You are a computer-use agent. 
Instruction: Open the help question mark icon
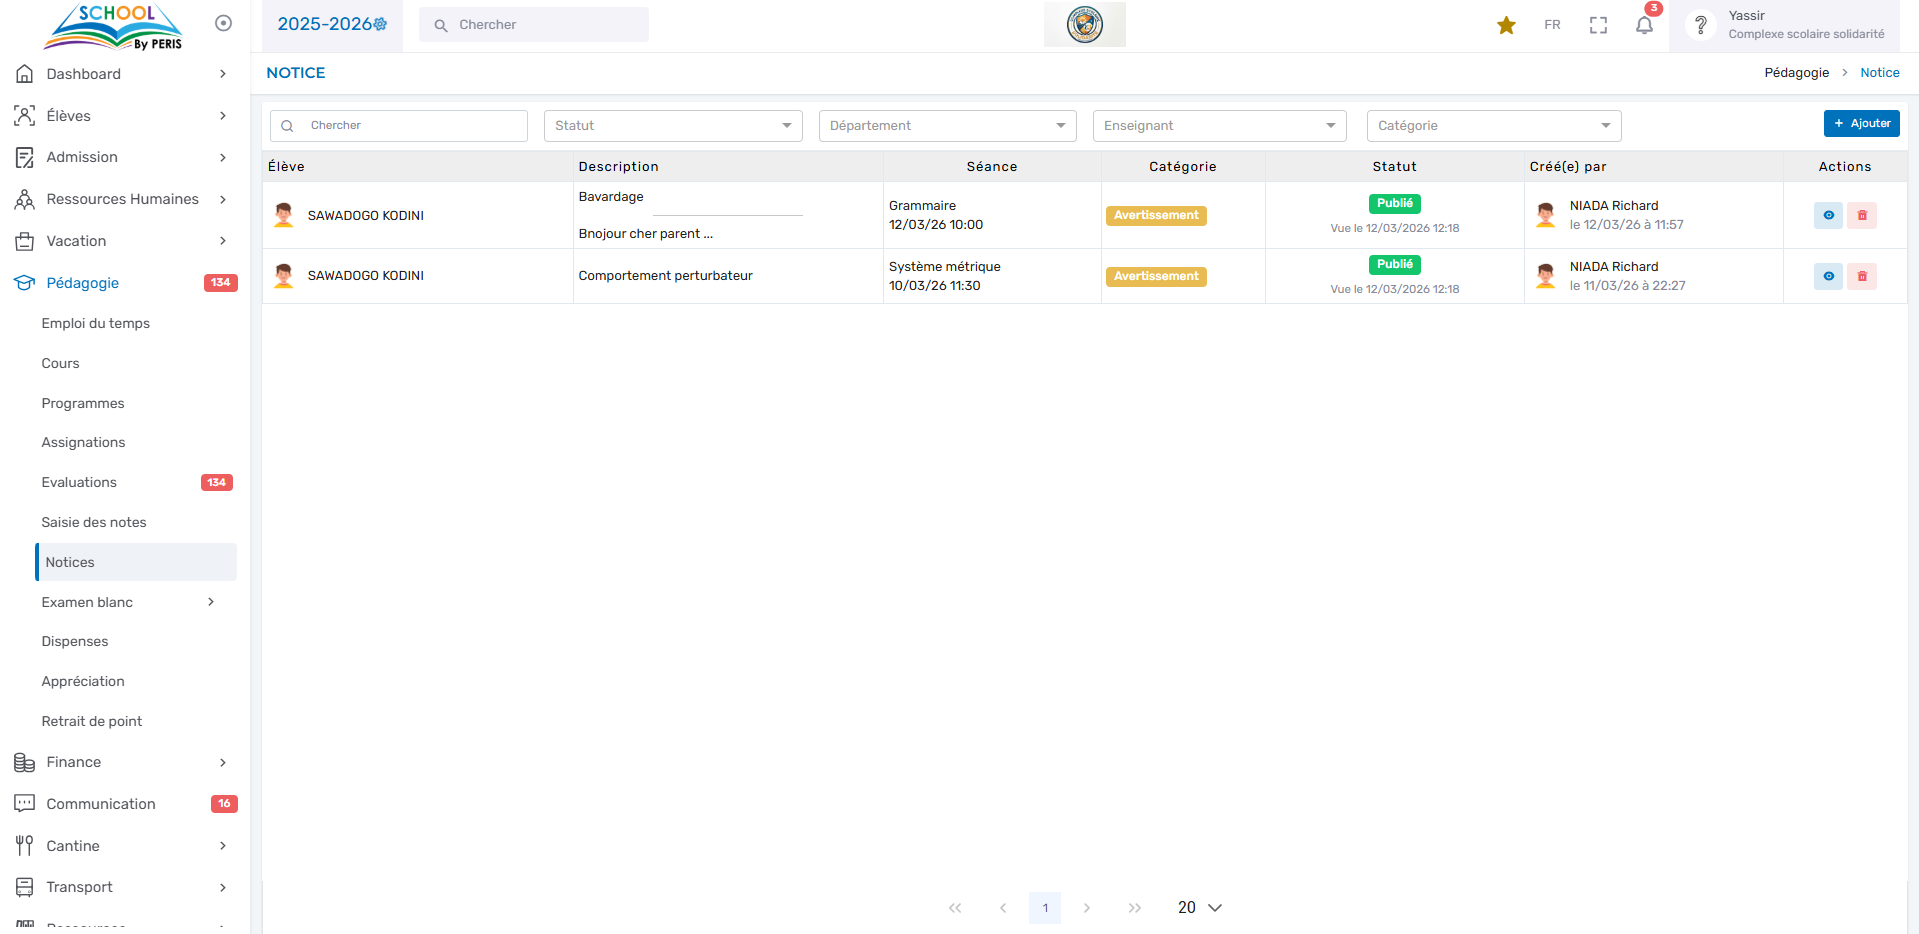(1700, 25)
